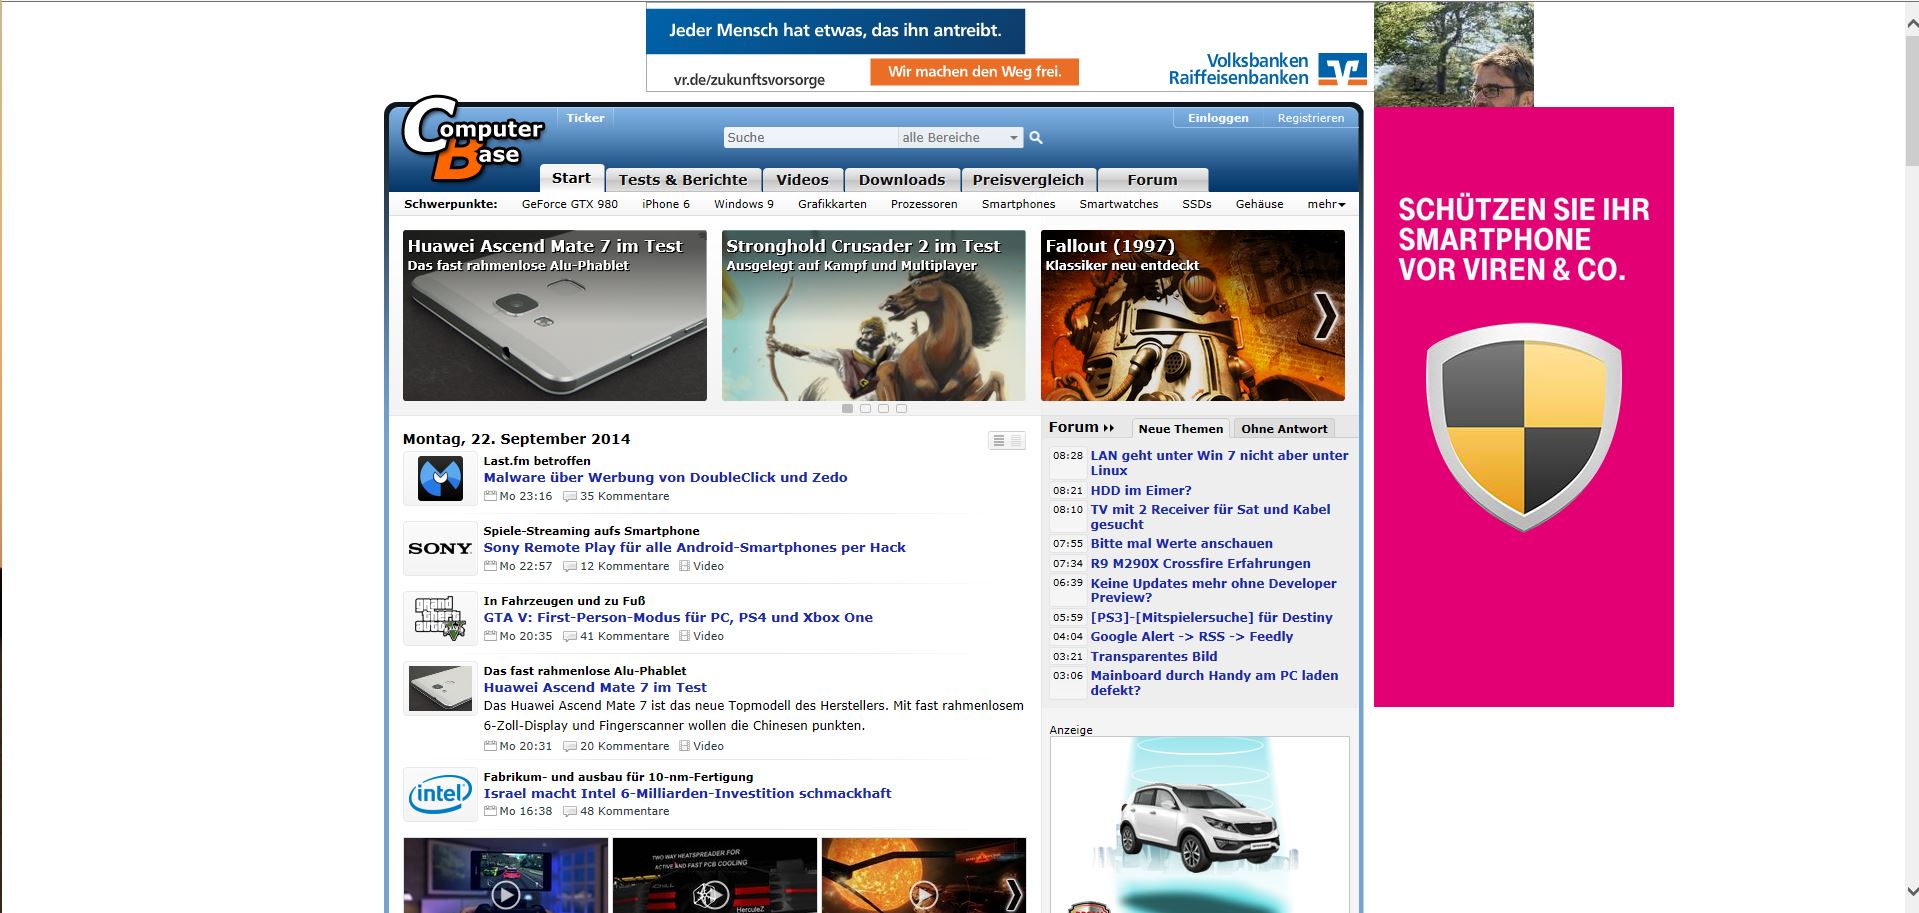Open forum thread 'Transparentes Bild'
Viewport: 1919px width, 913px height.
(x=1154, y=657)
